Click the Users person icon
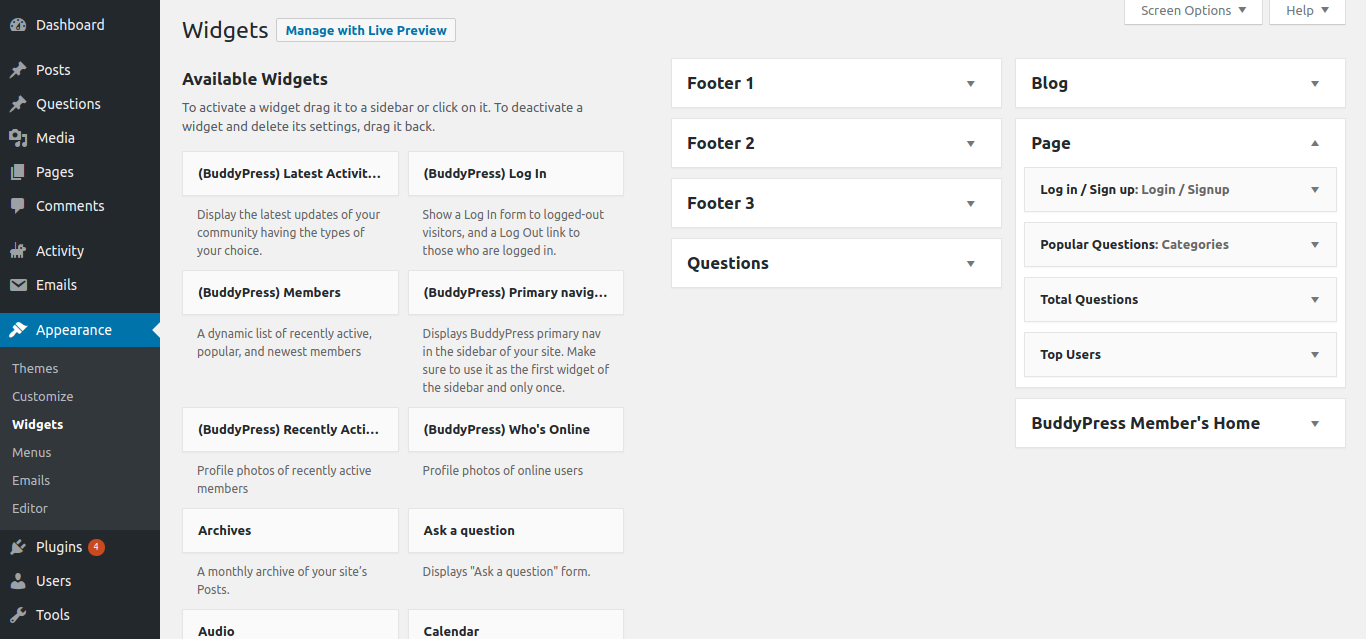This screenshot has height=639, width=1366. pos(18,581)
